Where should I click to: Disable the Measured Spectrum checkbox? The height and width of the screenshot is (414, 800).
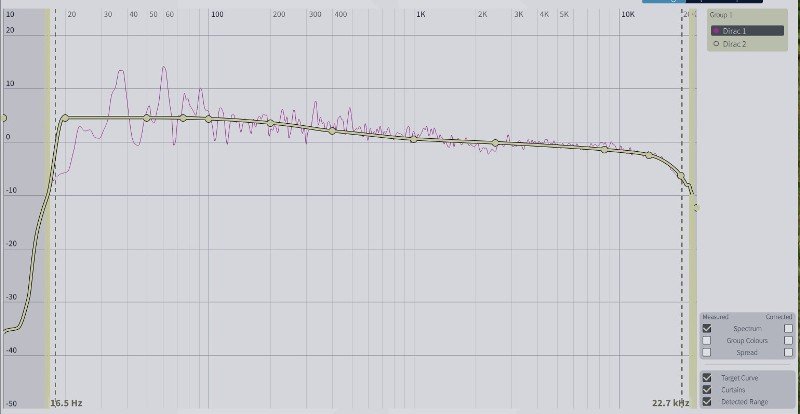pos(707,328)
